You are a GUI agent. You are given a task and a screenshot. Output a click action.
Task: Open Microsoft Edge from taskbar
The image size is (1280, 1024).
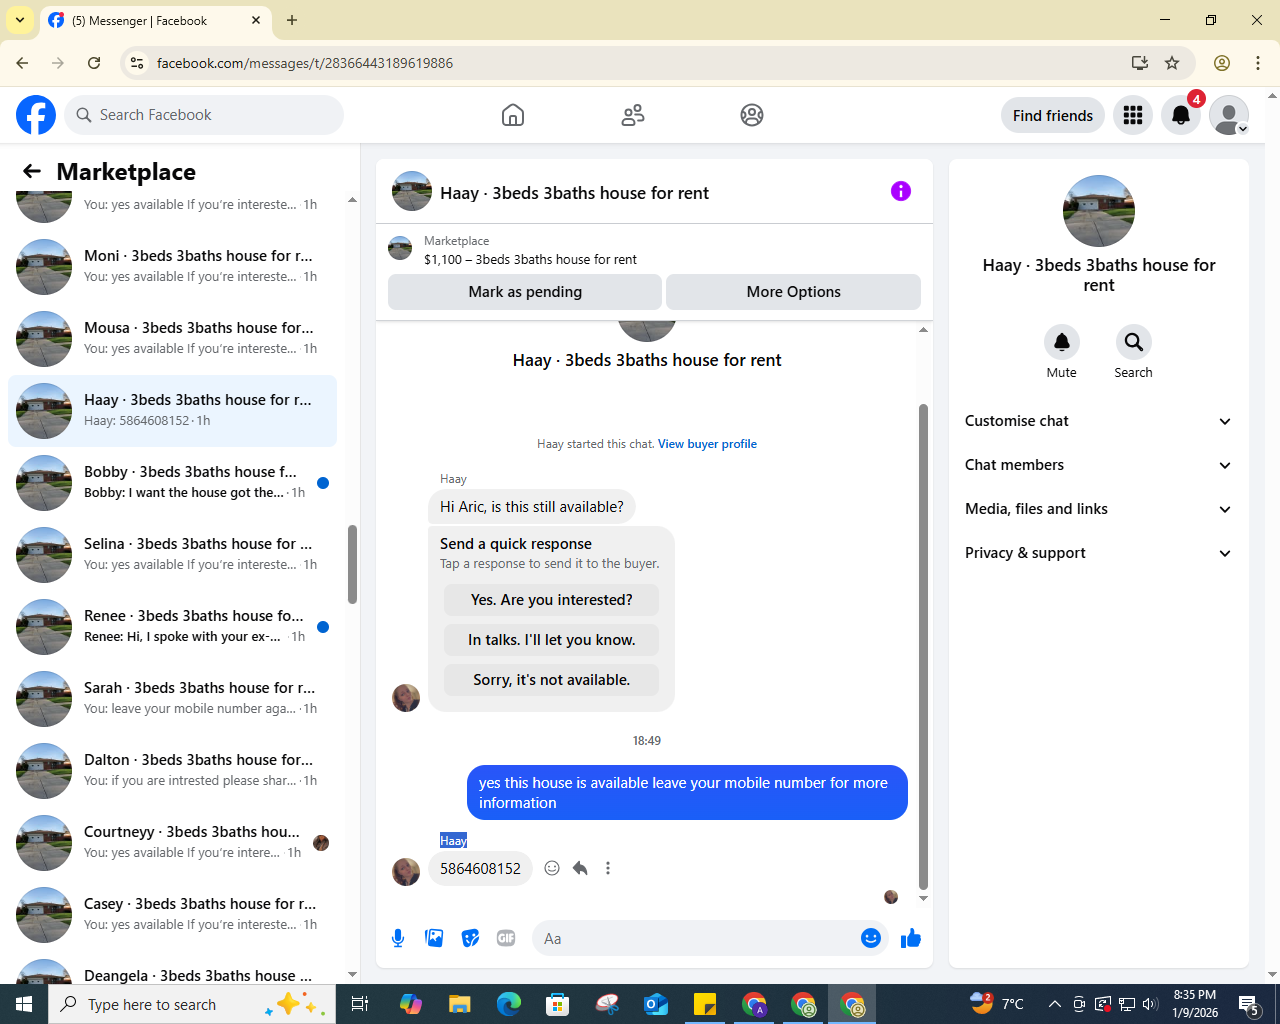point(509,1004)
